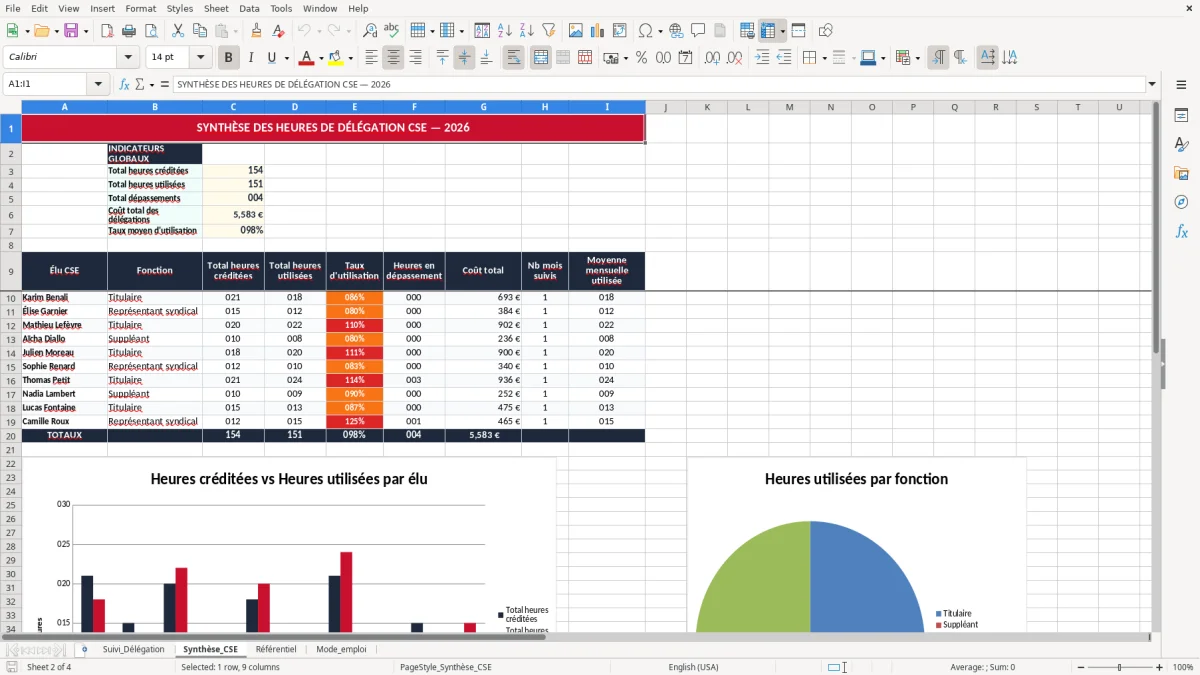
Task: Open the Sheet menu
Action: point(216,8)
